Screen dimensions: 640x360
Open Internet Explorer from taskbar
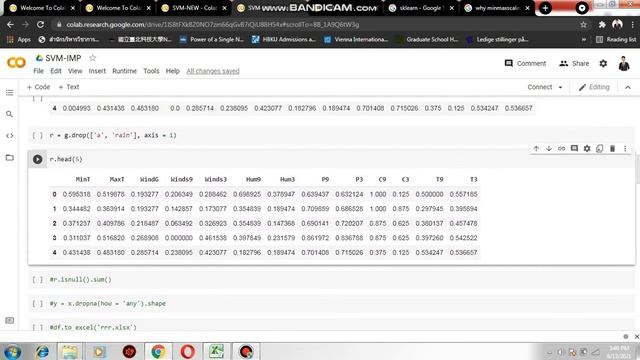(42, 351)
